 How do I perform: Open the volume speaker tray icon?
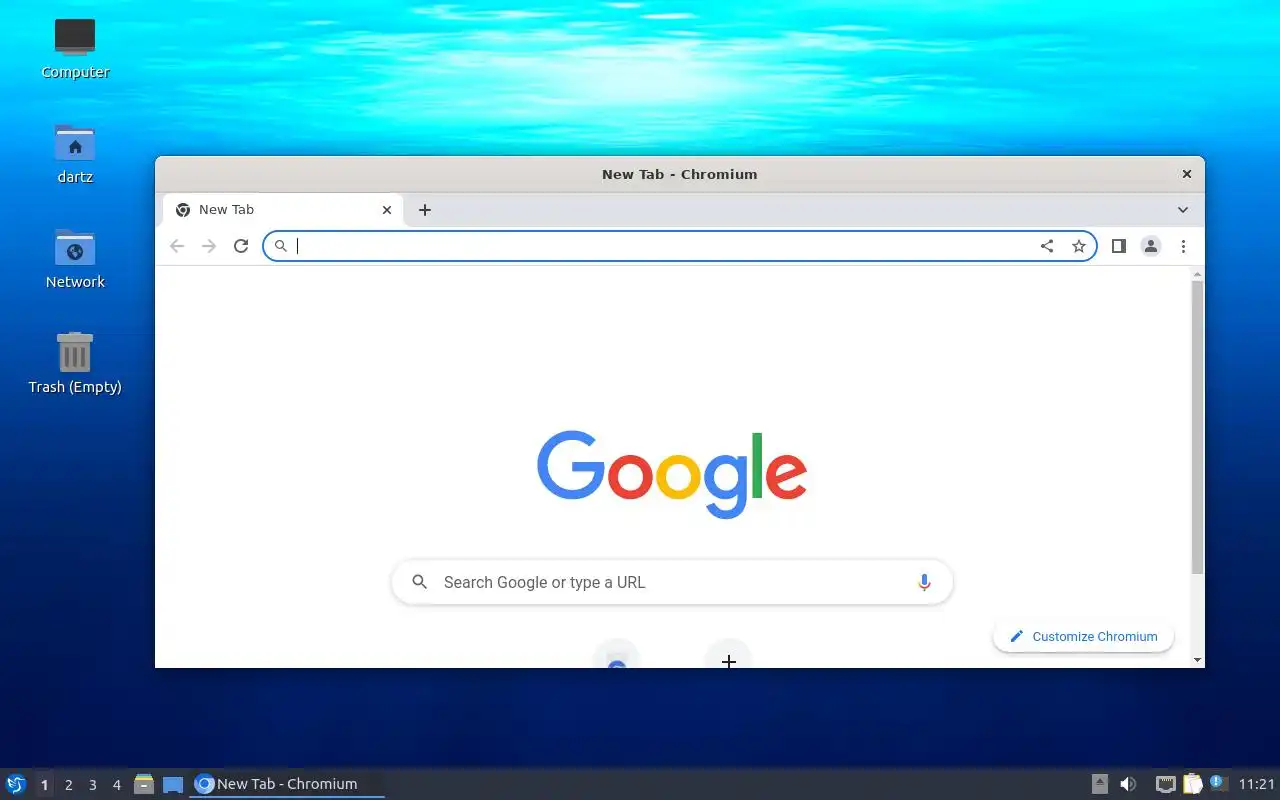coord(1128,784)
